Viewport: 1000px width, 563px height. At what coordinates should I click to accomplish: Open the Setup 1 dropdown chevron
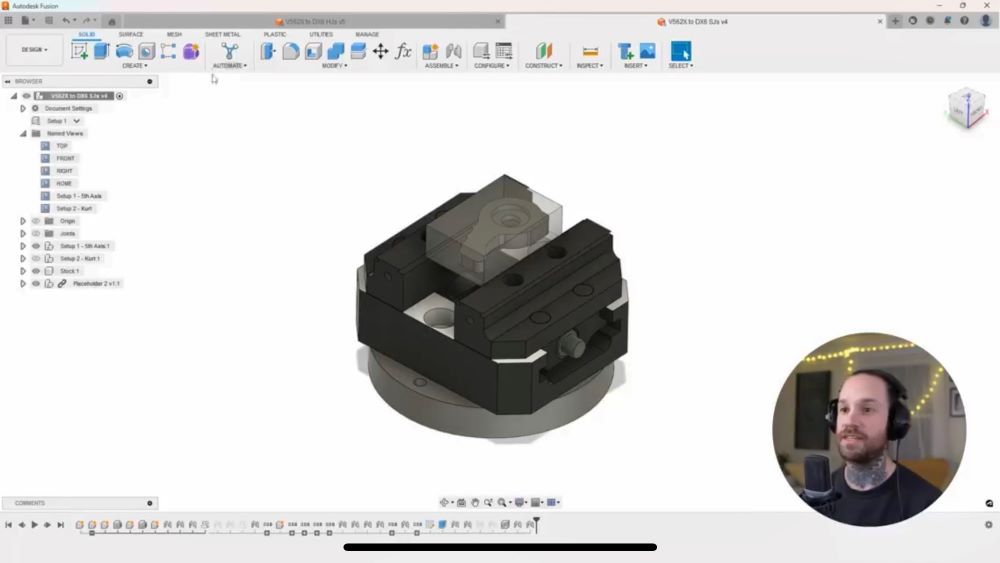77,121
